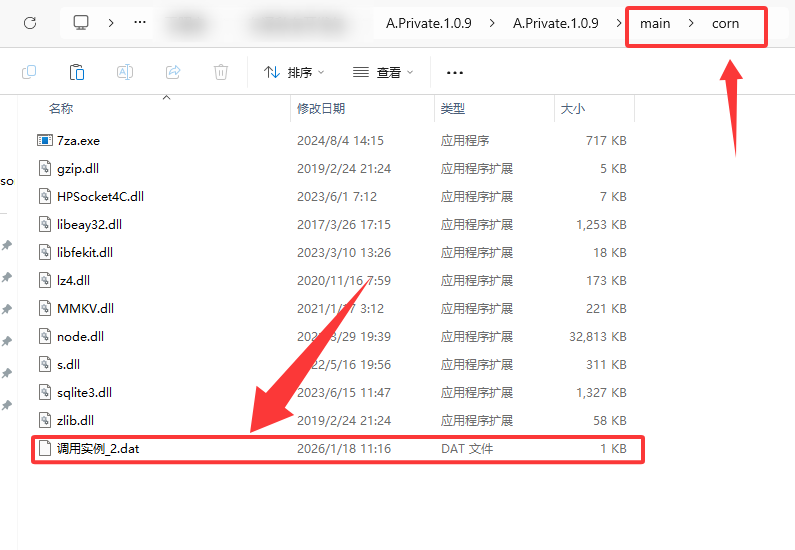This screenshot has height=550, width=795.
Task: Sort by the 类型 column header
Action: click(x=453, y=108)
